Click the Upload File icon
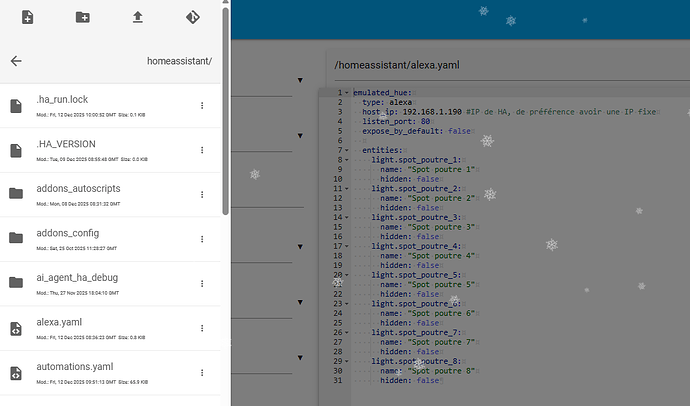Screen dimensions: 690x406 (138, 18)
